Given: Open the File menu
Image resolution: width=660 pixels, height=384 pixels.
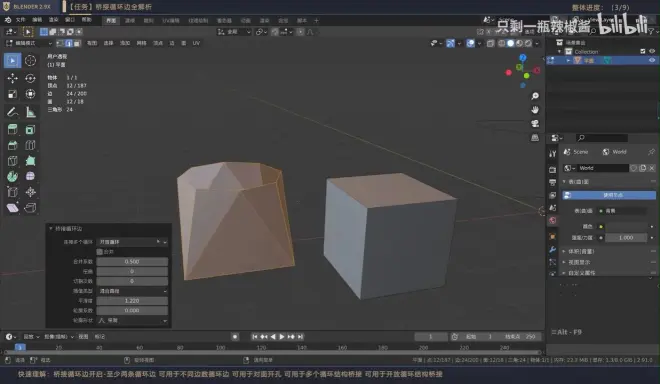Looking at the screenshot, I should tap(21, 20).
